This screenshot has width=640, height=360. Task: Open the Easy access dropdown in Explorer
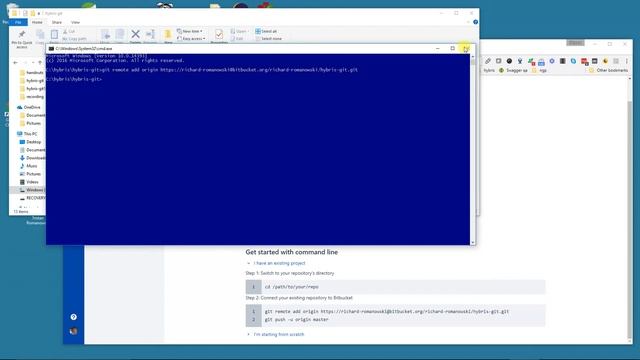191,39
